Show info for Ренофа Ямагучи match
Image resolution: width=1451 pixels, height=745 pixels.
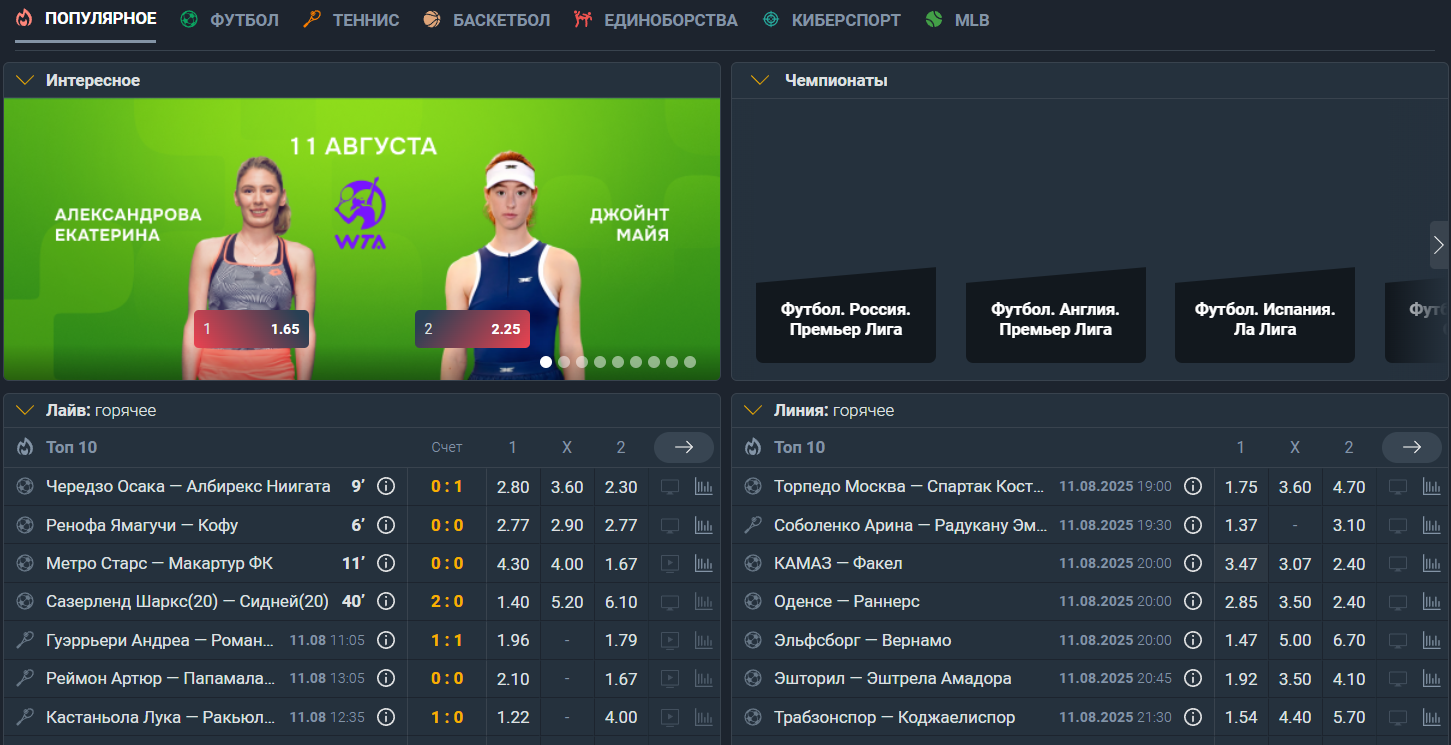tap(386, 525)
